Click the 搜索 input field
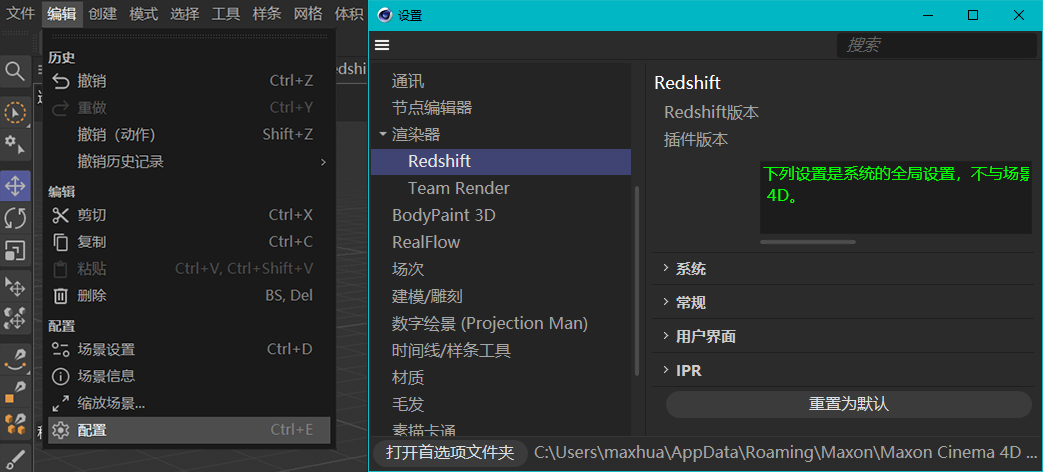The width and height of the screenshot is (1043, 472). click(x=936, y=45)
